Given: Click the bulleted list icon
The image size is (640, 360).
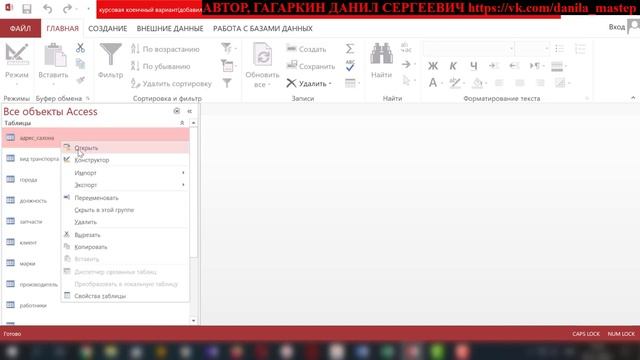Looking at the screenshot, I should [x=559, y=49].
